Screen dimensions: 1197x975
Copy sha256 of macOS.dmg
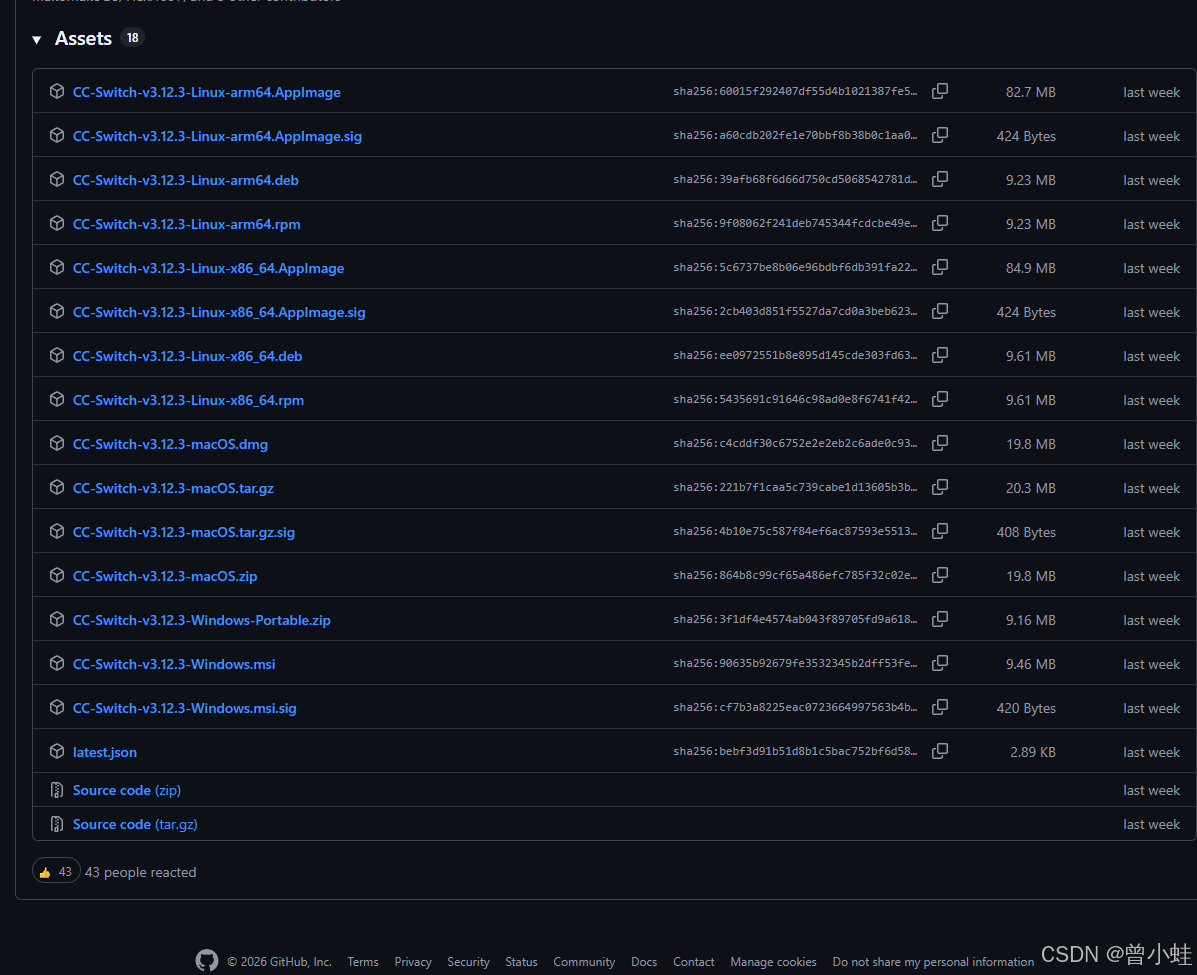(940, 444)
